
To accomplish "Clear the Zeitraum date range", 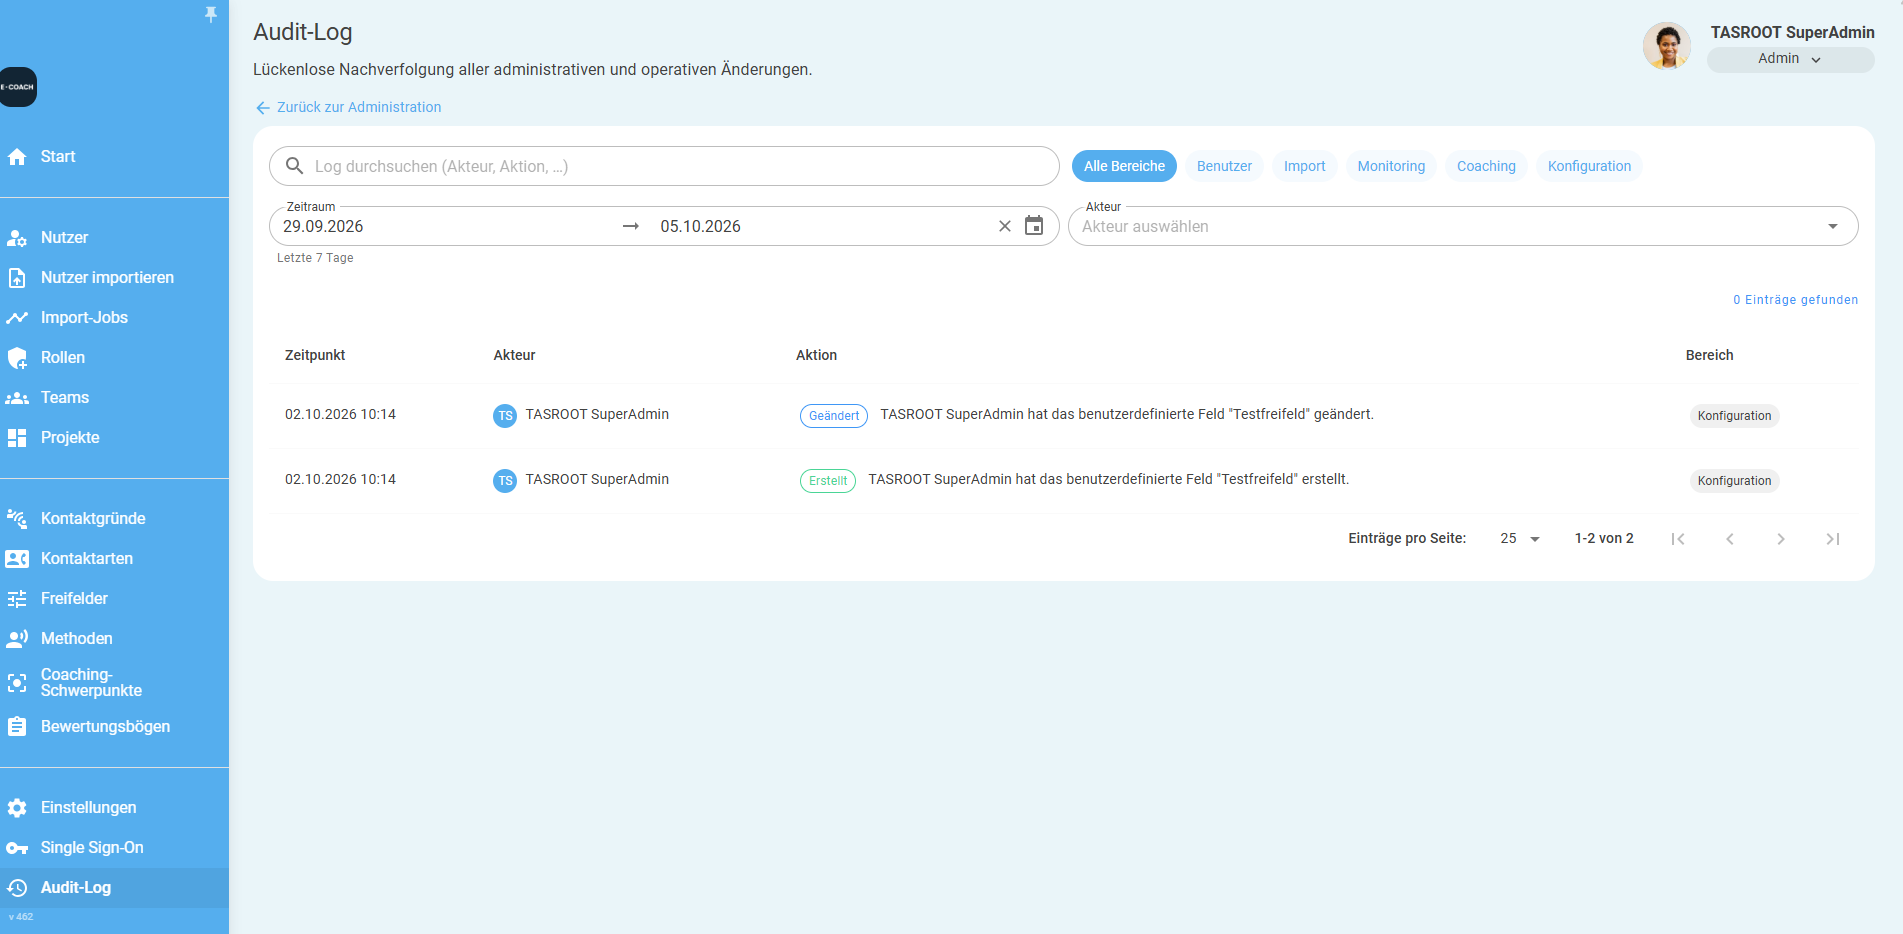I will click(x=1005, y=226).
